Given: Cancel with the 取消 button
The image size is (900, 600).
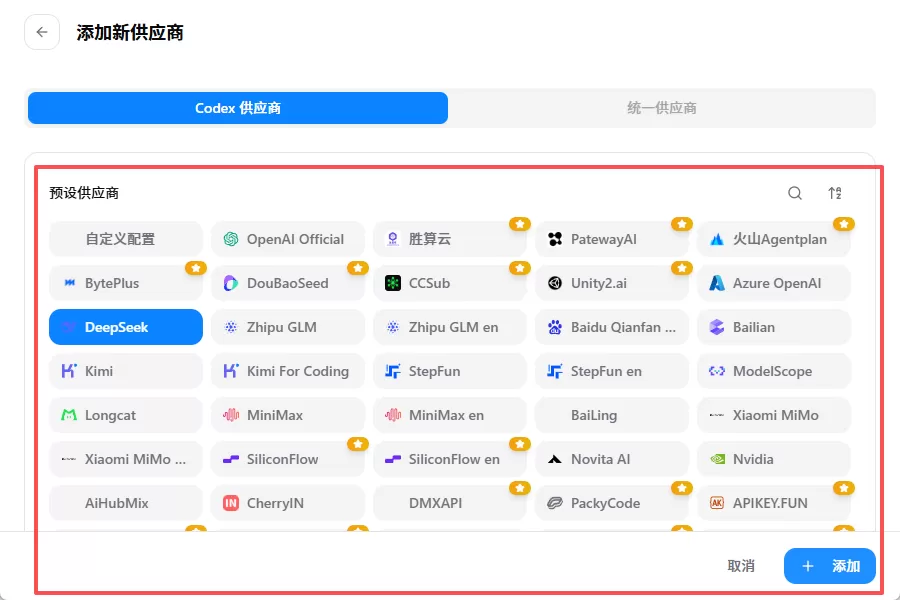Looking at the screenshot, I should pos(740,566).
